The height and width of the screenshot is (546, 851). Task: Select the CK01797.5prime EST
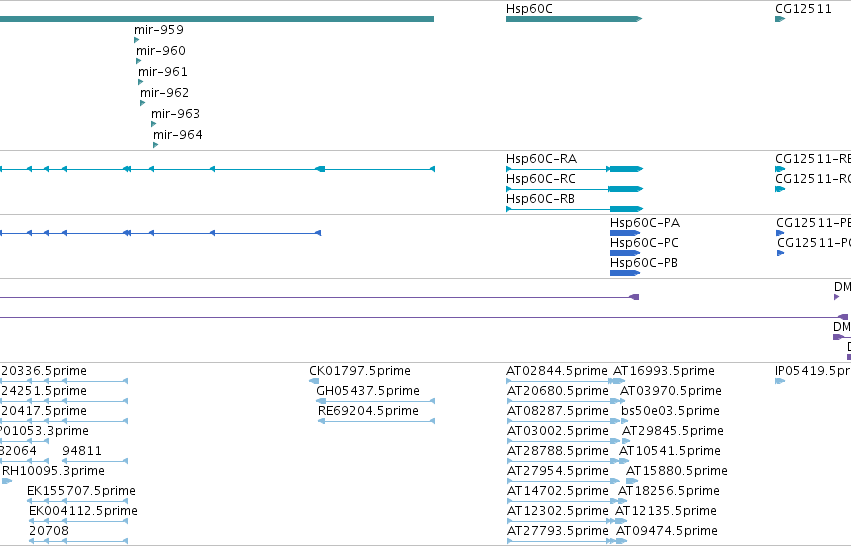coord(314,381)
